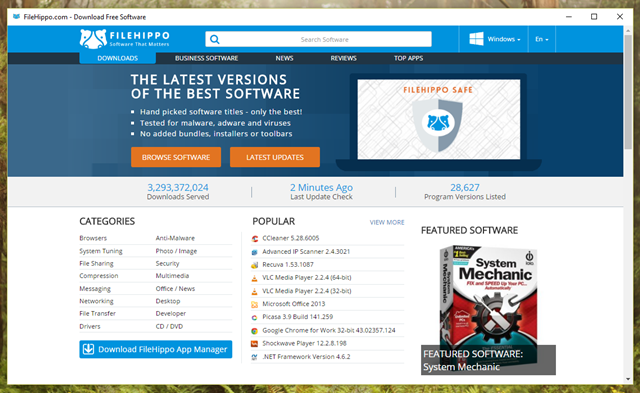Open Microsoft Office 2013 link

point(293,304)
